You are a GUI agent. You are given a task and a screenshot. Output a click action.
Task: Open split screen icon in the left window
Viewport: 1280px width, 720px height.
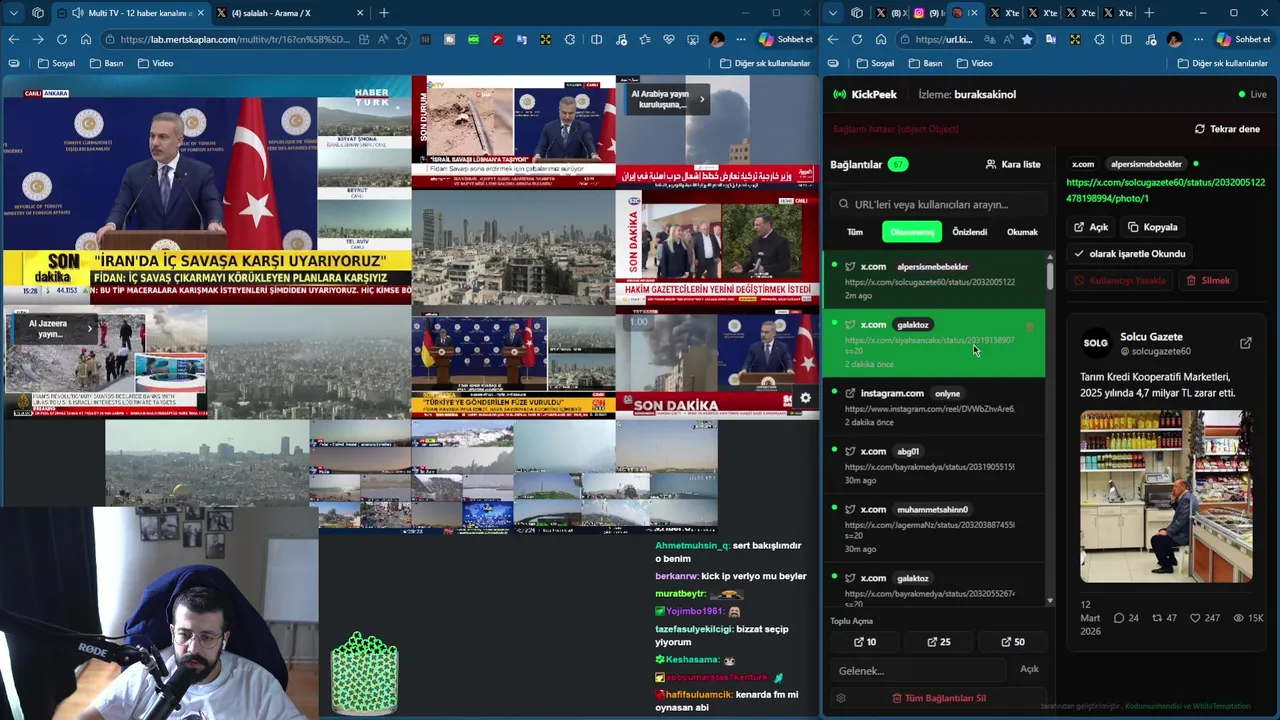[597, 39]
